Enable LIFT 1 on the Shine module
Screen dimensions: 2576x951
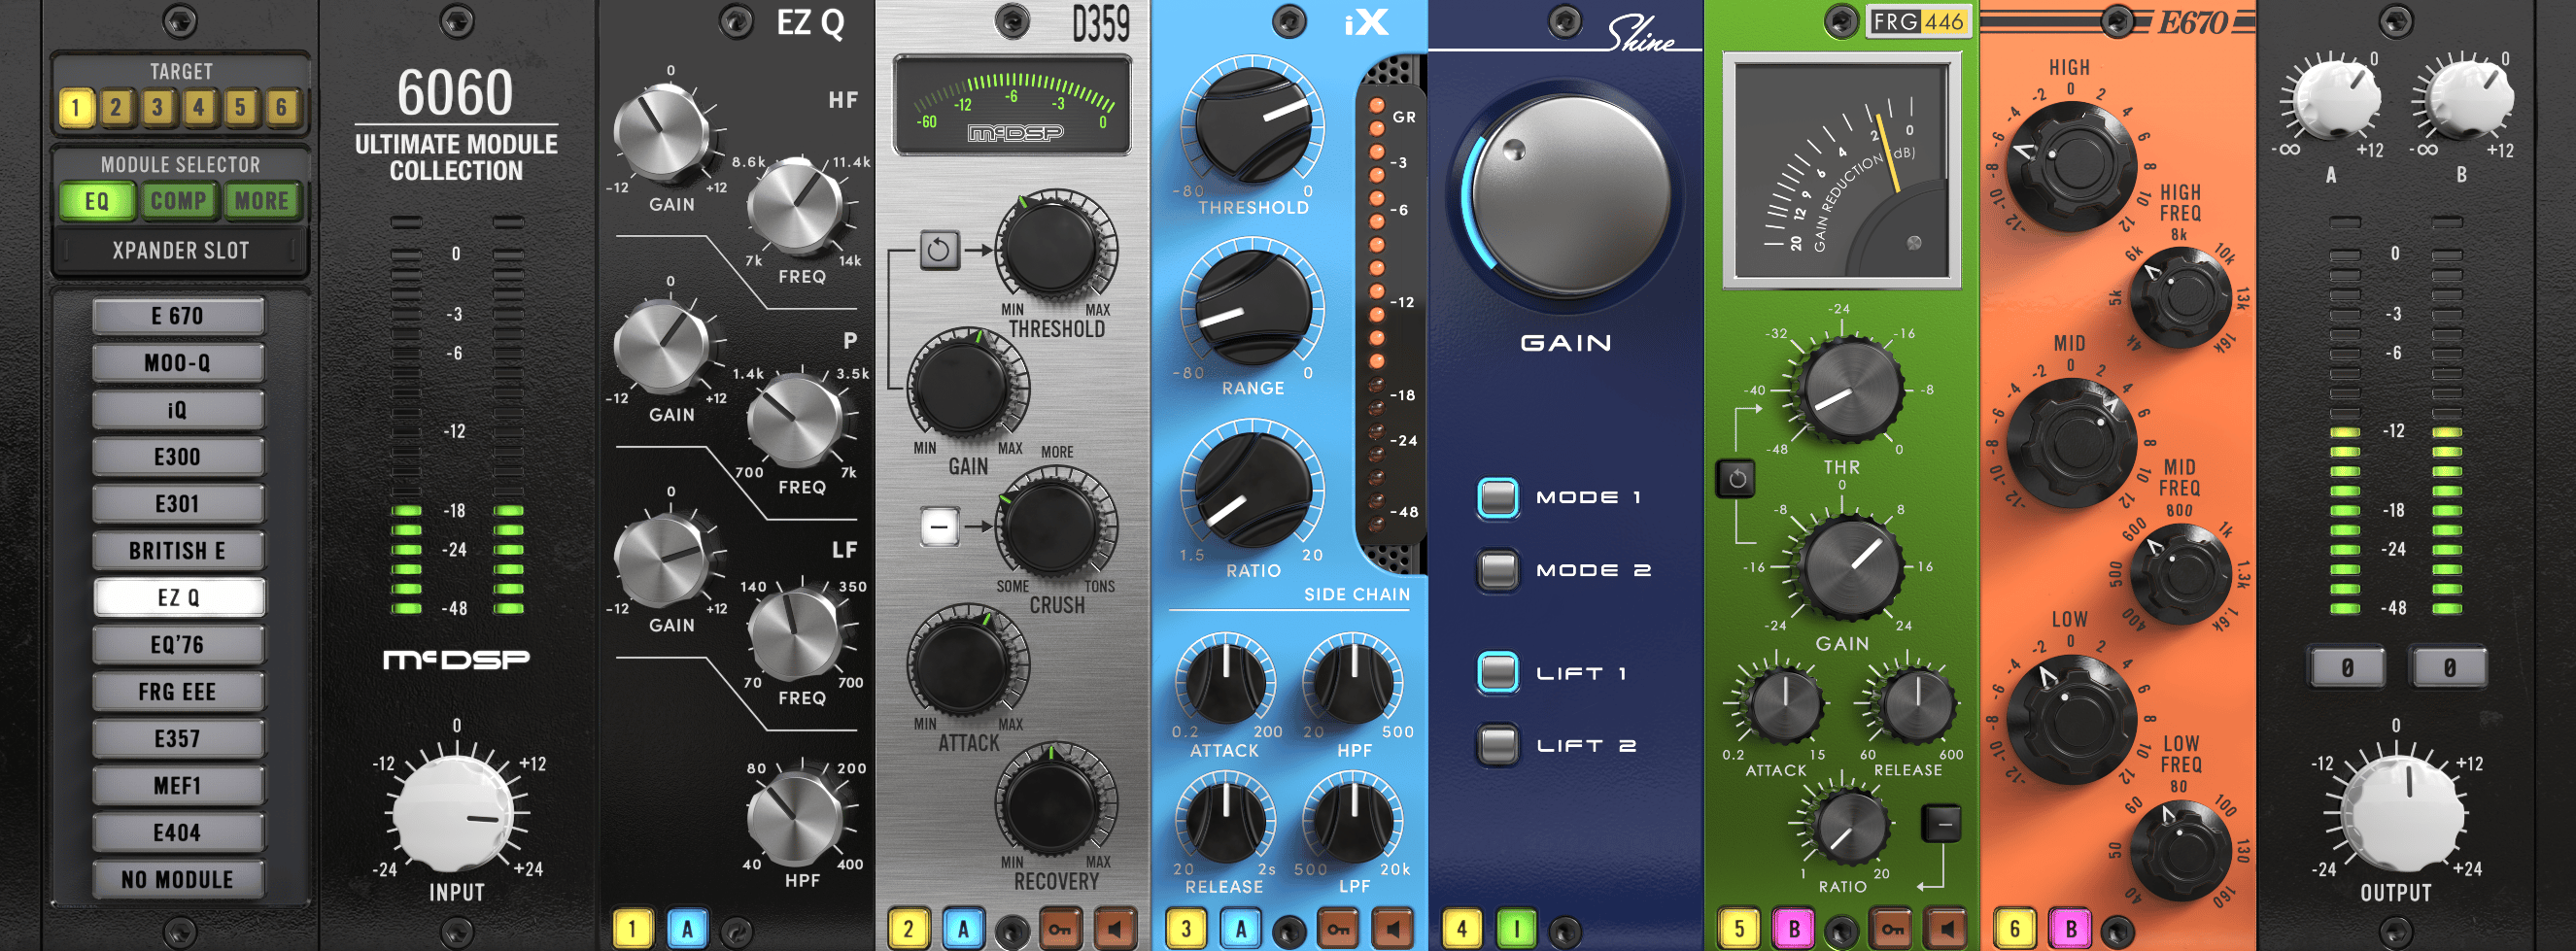pyautogui.click(x=1497, y=672)
